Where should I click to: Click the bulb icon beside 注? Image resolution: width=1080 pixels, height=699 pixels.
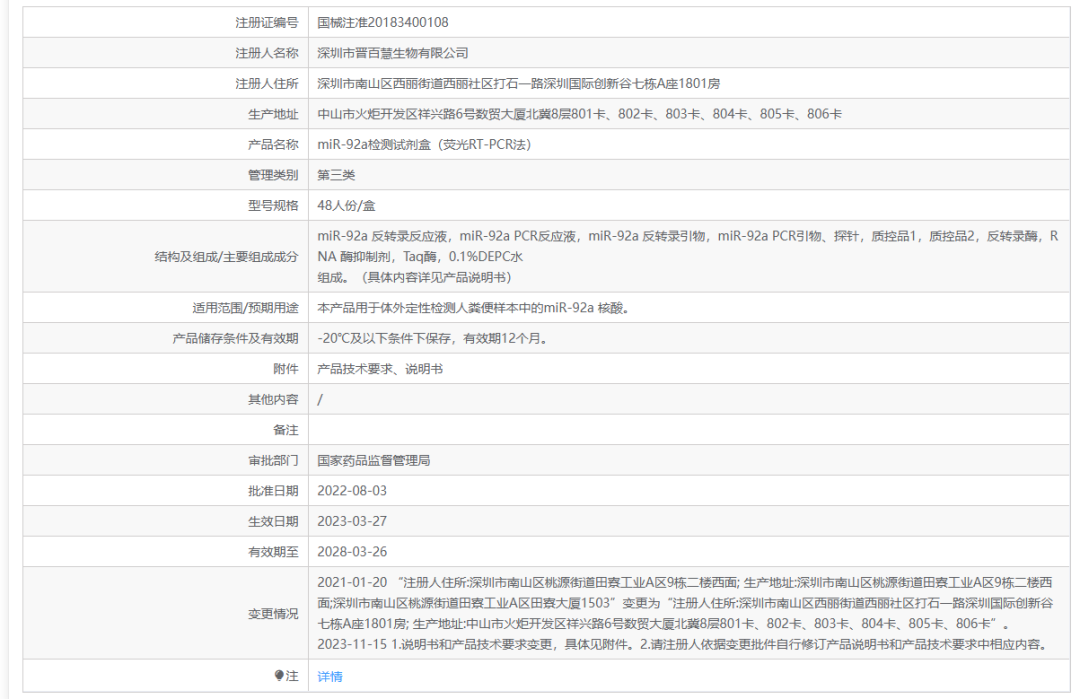coord(279,676)
